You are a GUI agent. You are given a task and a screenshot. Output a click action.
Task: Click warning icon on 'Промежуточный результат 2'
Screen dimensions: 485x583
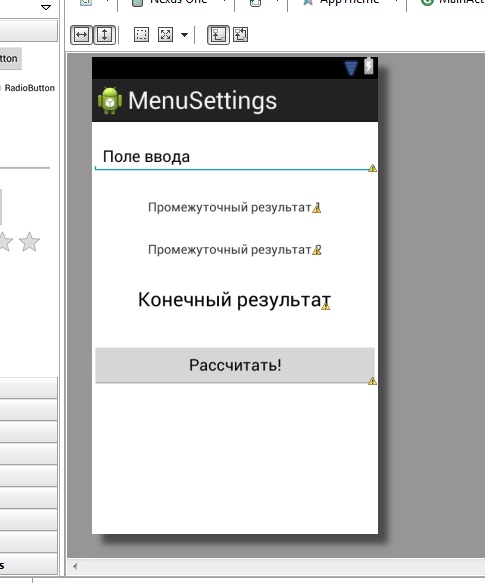pos(317,251)
